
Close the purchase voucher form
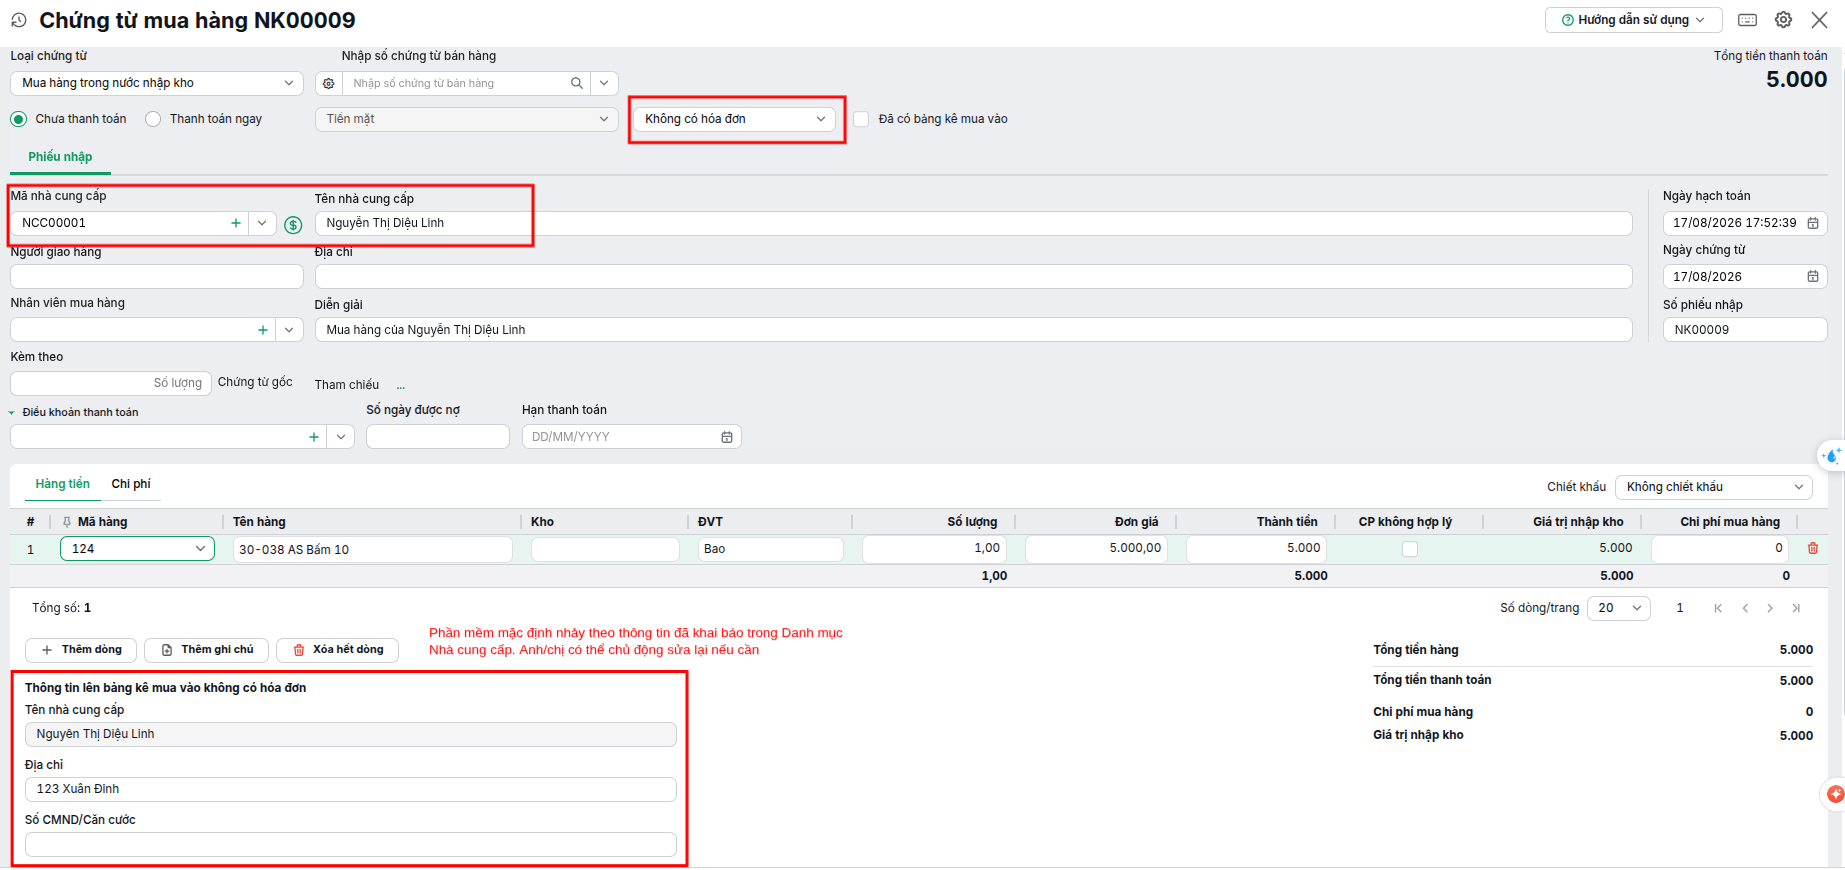click(1820, 20)
